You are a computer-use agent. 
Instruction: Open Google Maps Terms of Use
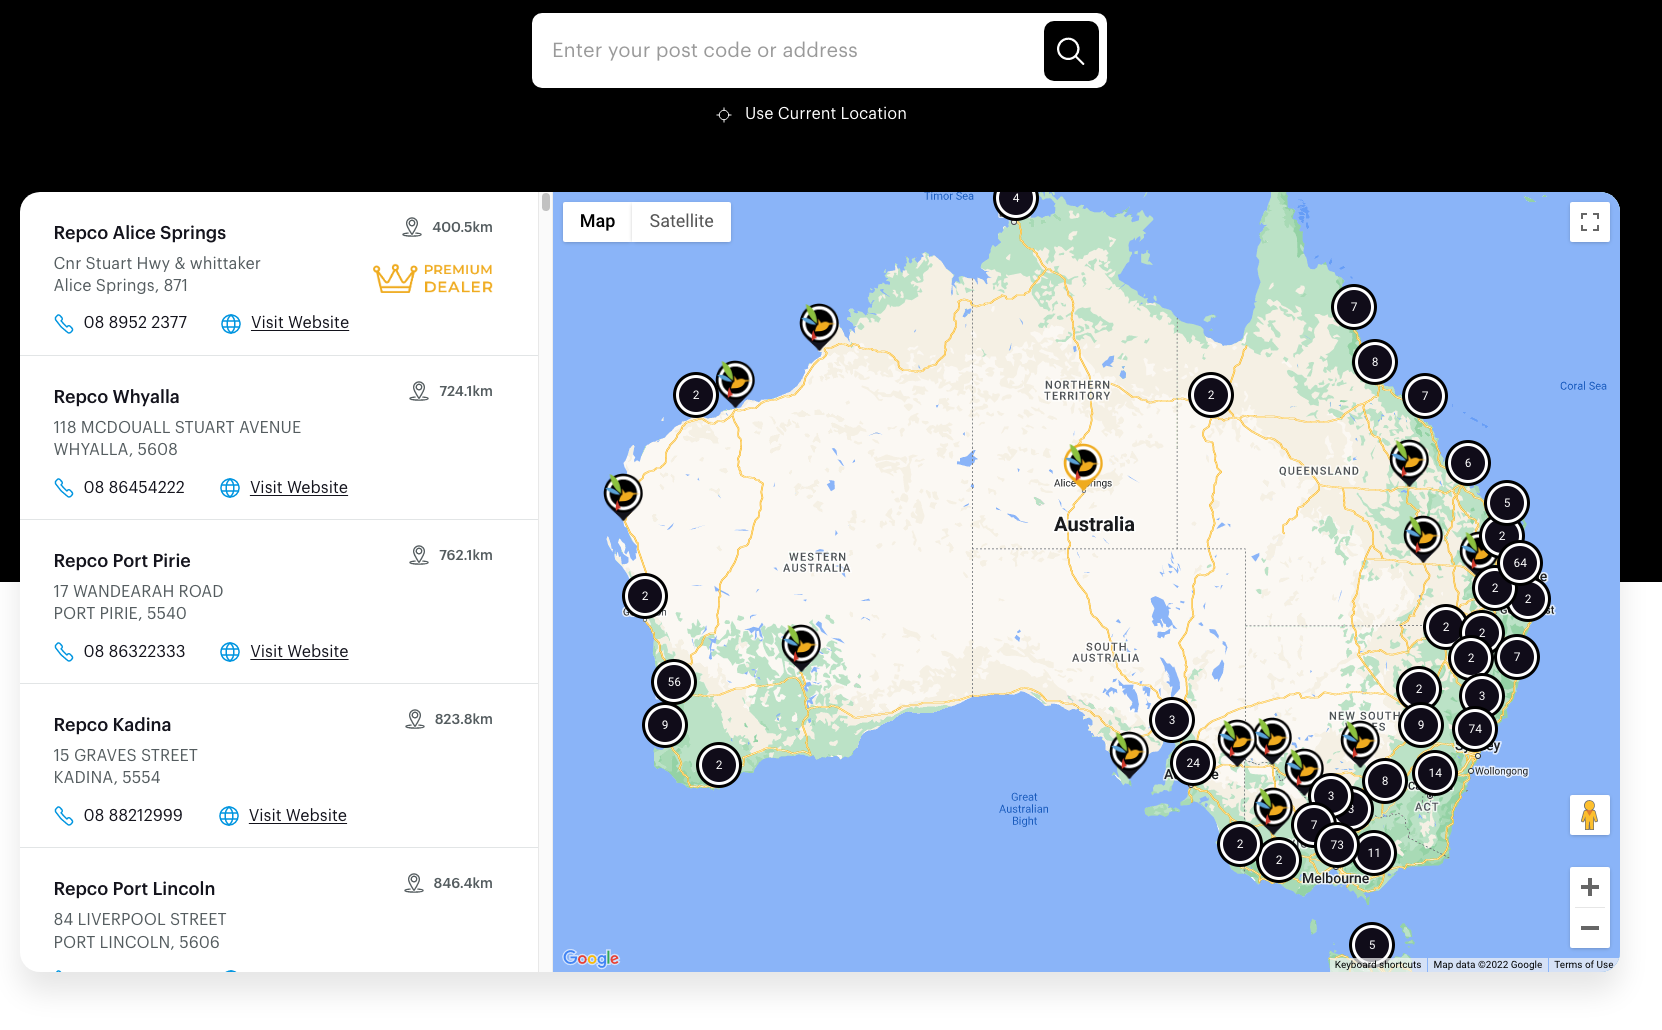click(x=1583, y=965)
